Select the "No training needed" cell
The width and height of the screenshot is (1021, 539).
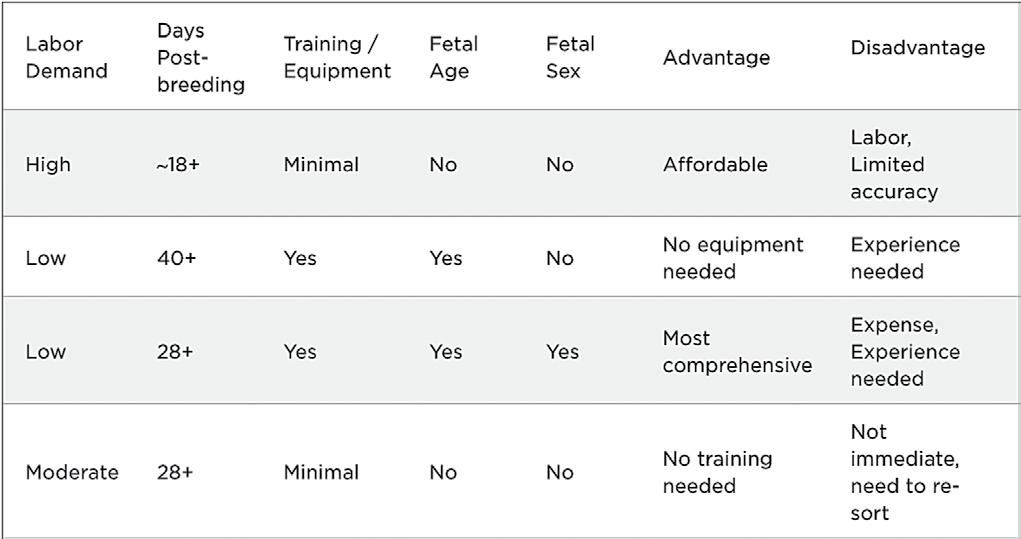[717, 472]
